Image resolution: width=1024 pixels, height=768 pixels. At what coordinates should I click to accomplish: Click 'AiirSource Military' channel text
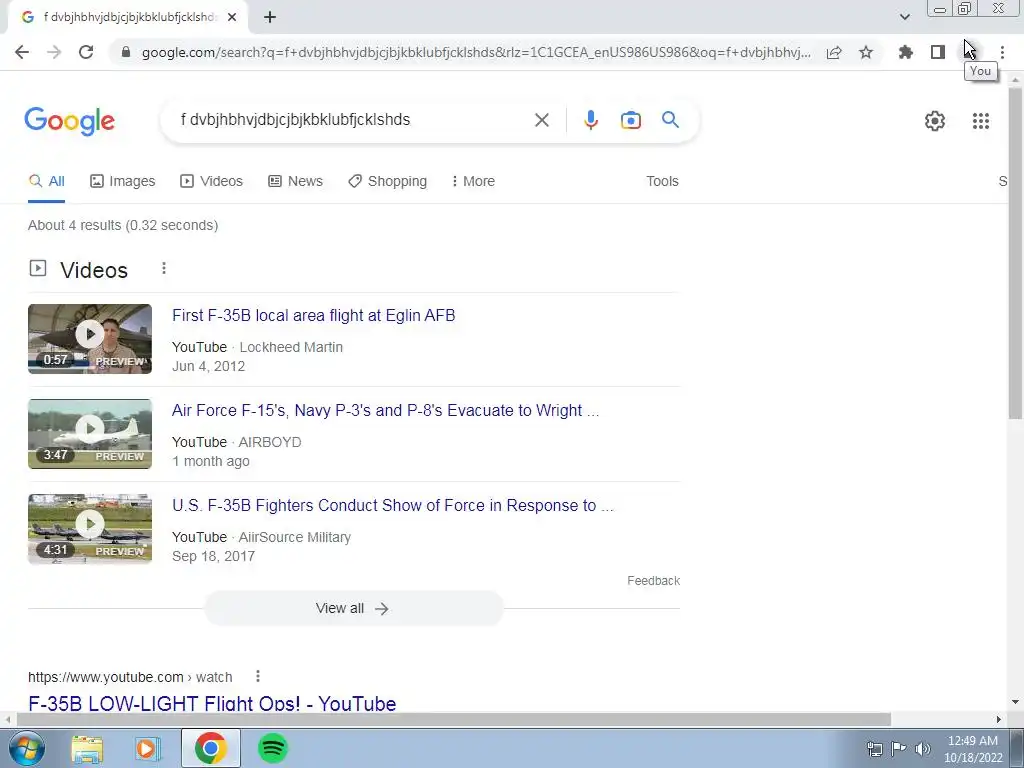(x=295, y=537)
